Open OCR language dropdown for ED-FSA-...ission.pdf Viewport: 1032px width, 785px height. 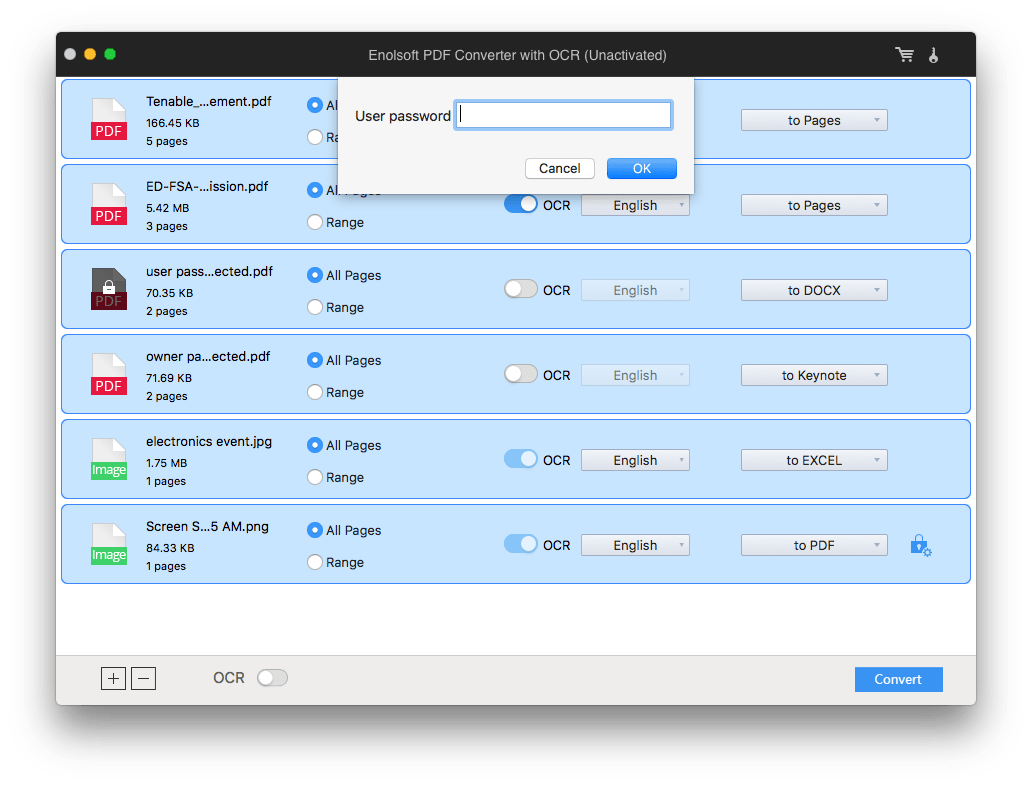[635, 205]
